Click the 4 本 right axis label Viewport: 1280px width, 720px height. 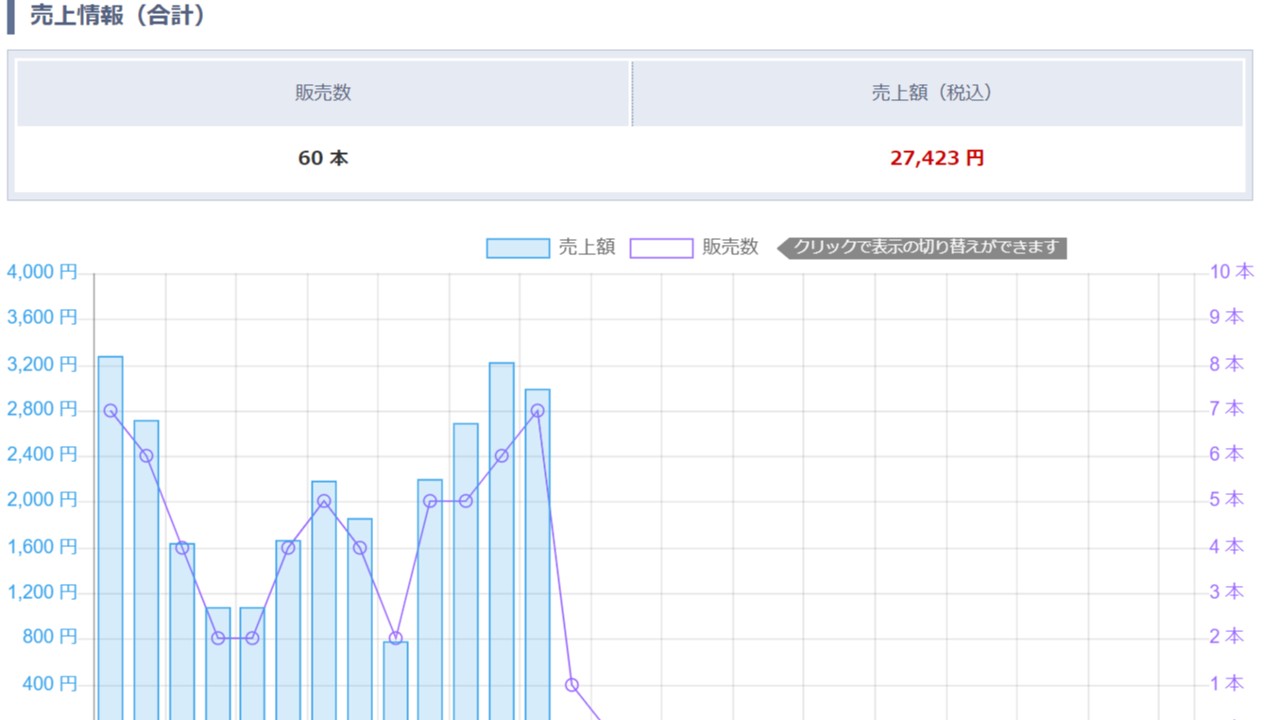pyautogui.click(x=1227, y=546)
